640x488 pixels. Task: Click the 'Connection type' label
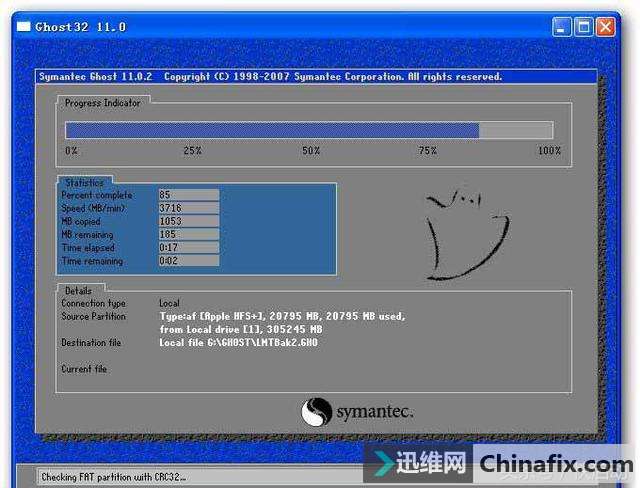93,303
